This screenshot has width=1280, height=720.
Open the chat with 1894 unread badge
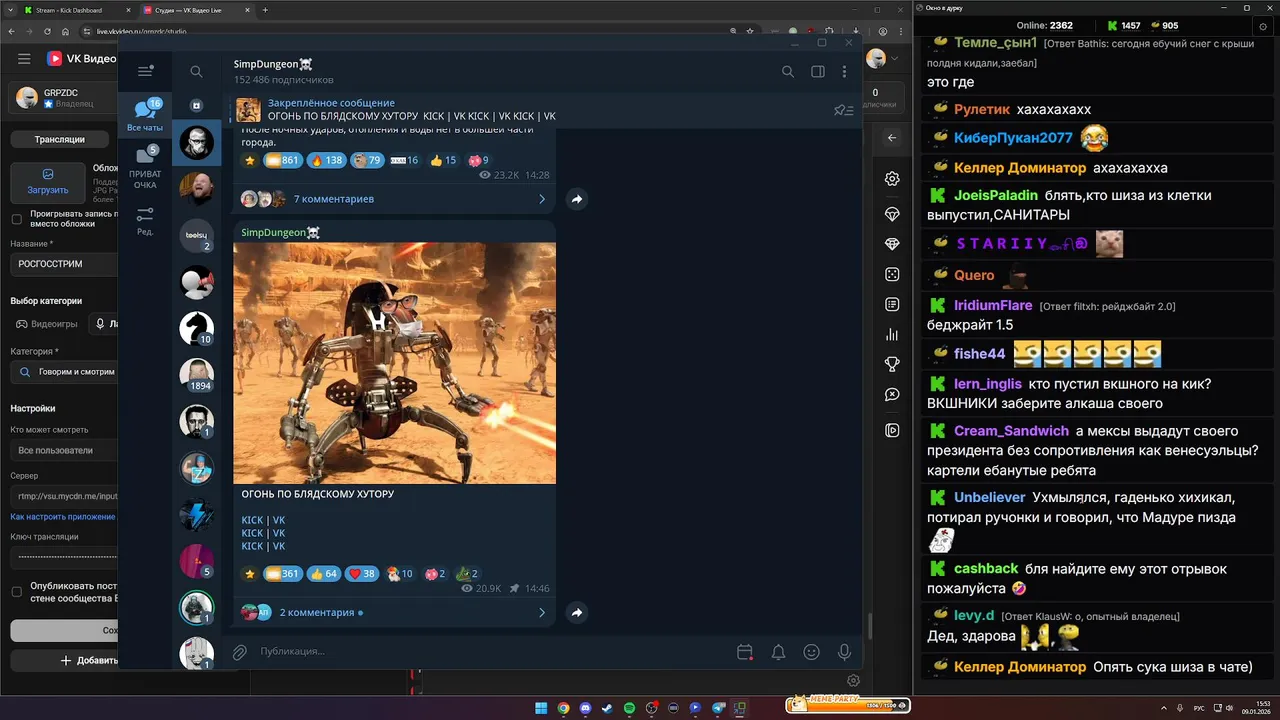[196, 375]
